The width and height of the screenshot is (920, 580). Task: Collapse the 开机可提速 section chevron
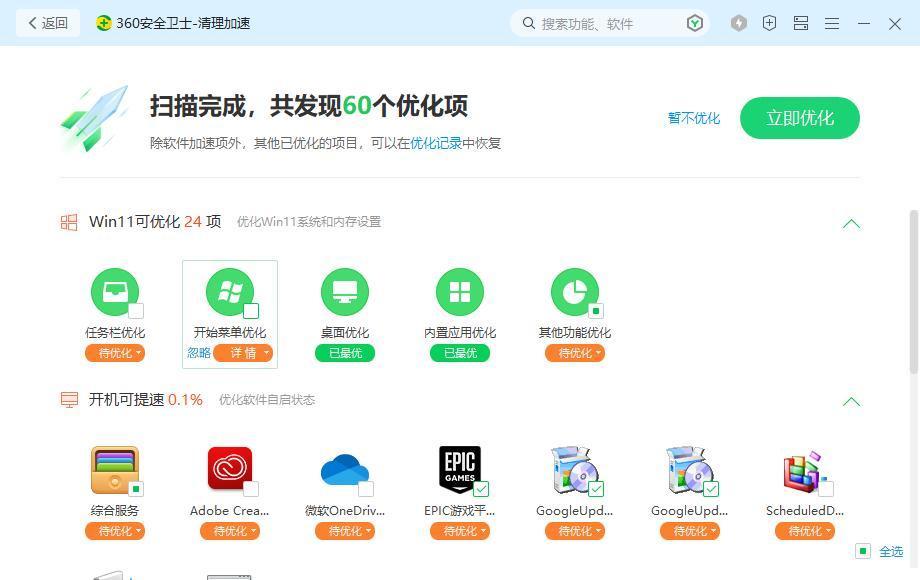[x=851, y=401]
